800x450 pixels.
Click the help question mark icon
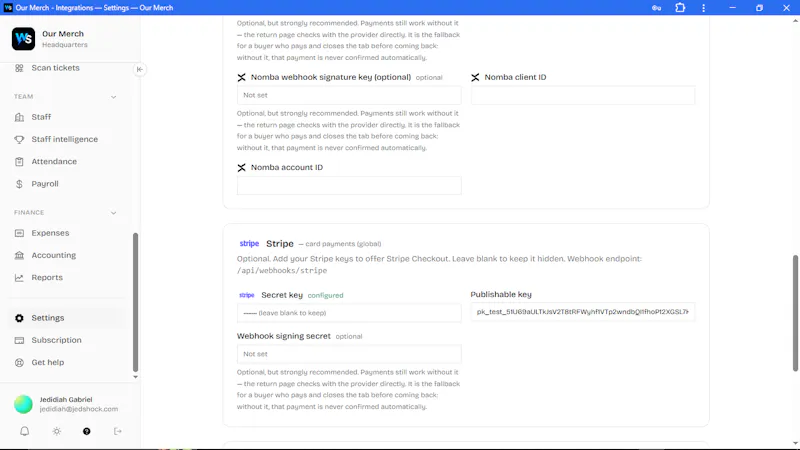pyautogui.click(x=87, y=431)
